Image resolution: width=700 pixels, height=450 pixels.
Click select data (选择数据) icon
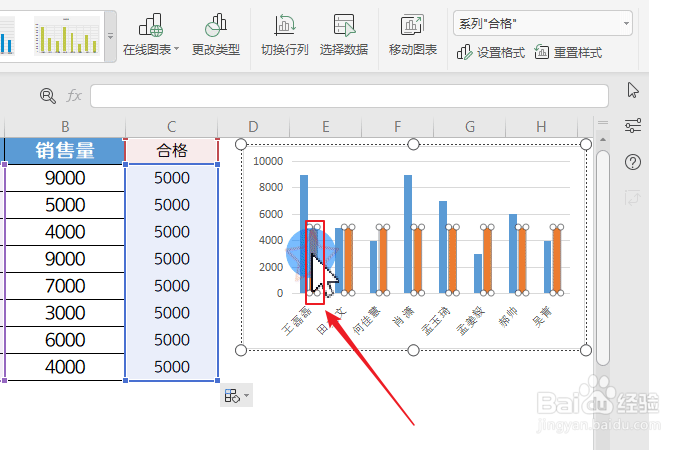click(344, 25)
